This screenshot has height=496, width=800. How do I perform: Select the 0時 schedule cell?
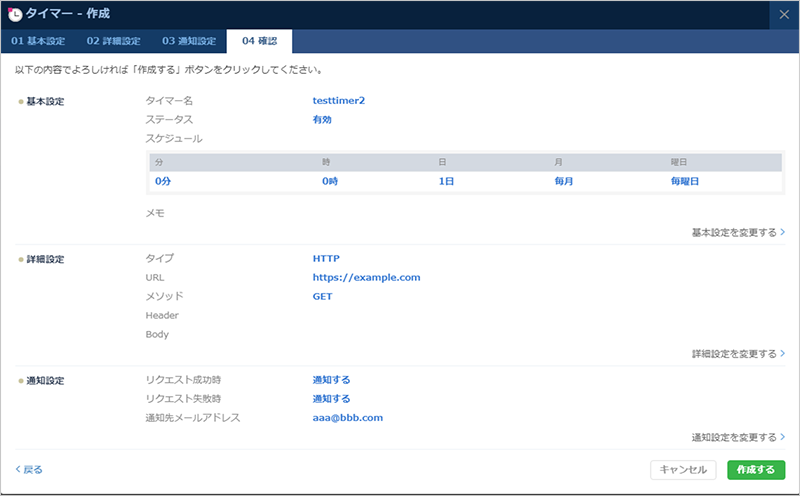click(331, 182)
